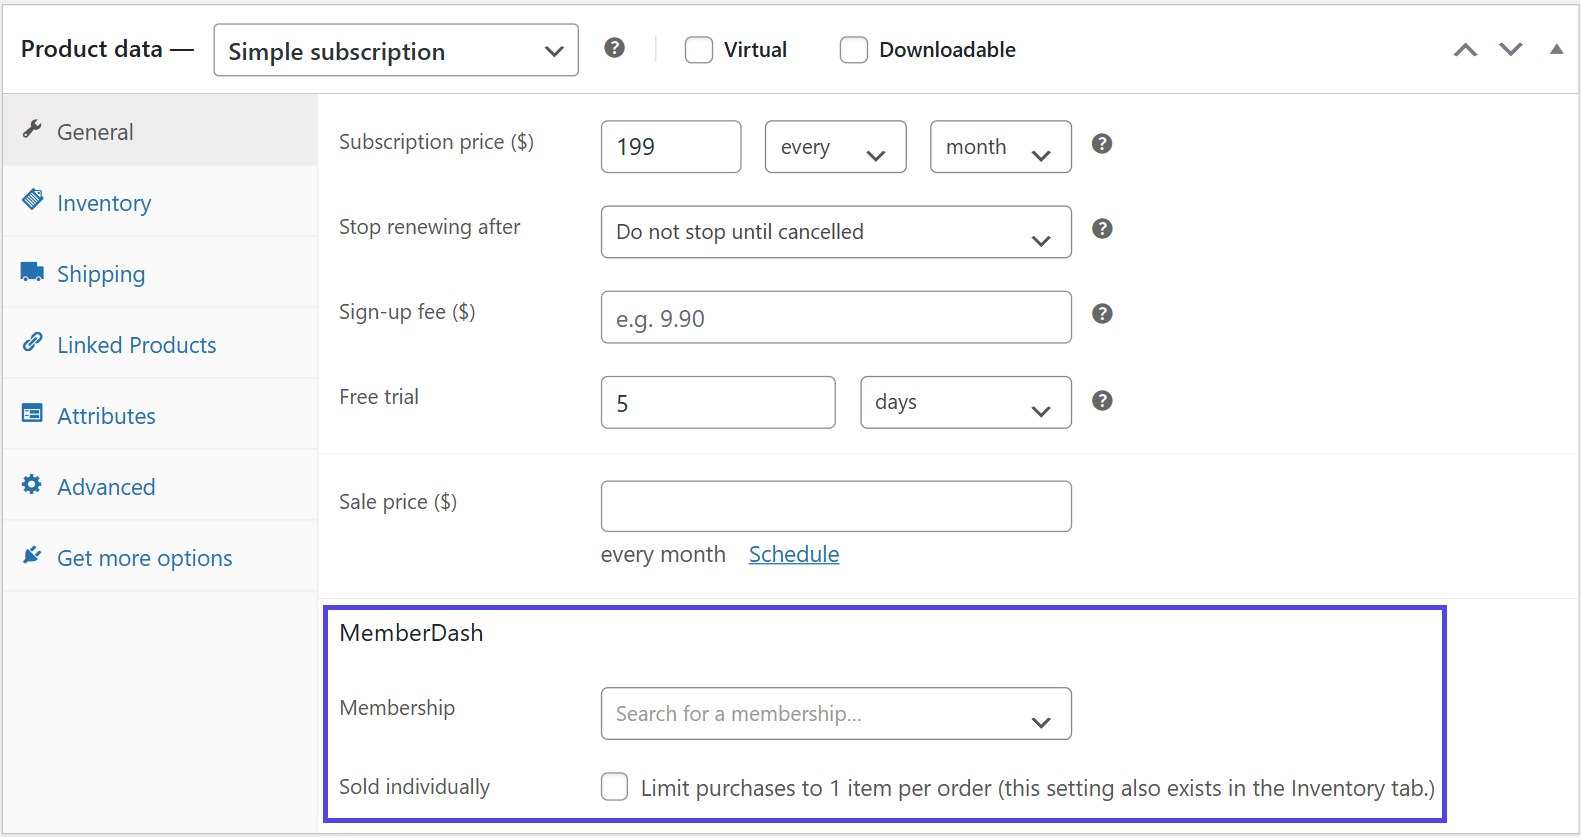
Task: Click the Shipping truck icon
Action: click(32, 271)
